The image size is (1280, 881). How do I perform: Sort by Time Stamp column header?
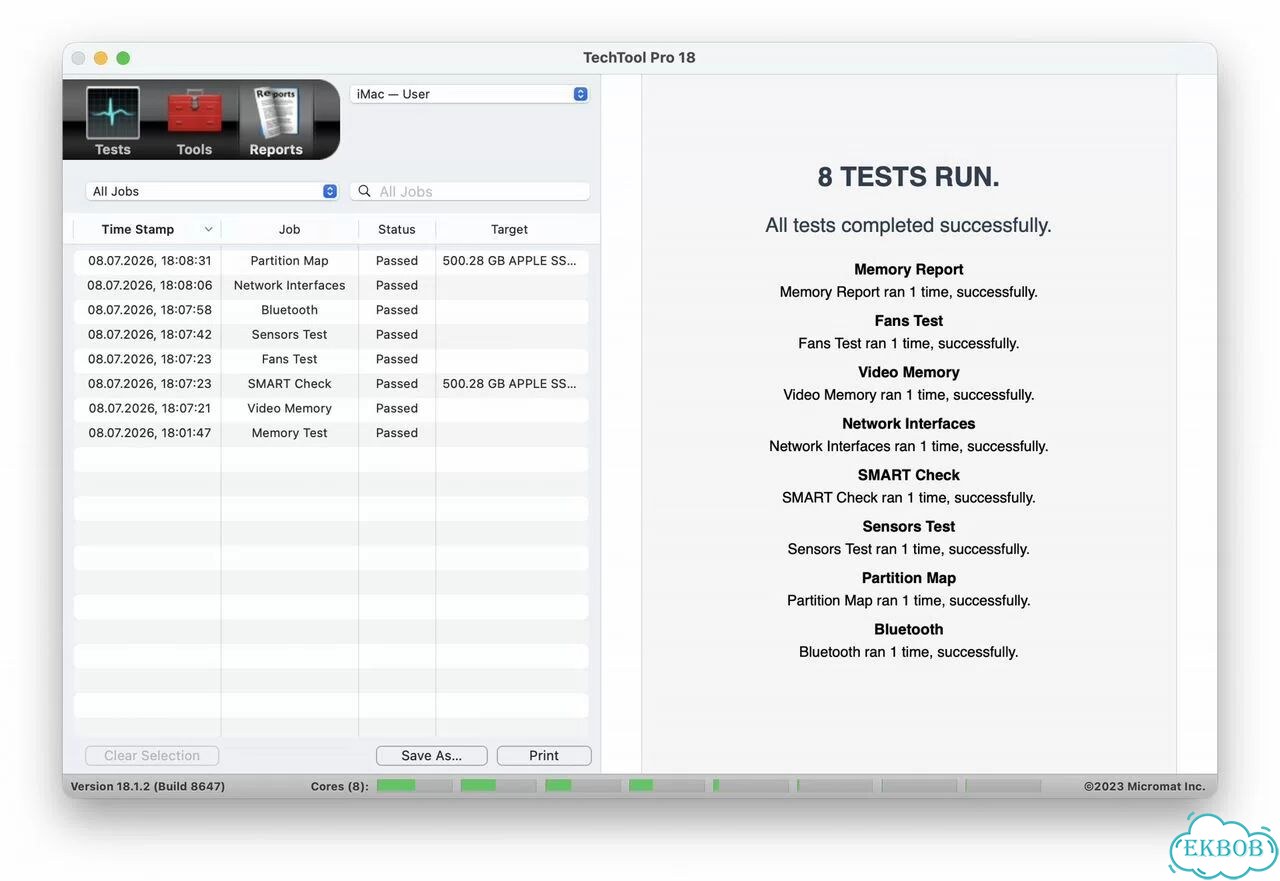pos(138,229)
